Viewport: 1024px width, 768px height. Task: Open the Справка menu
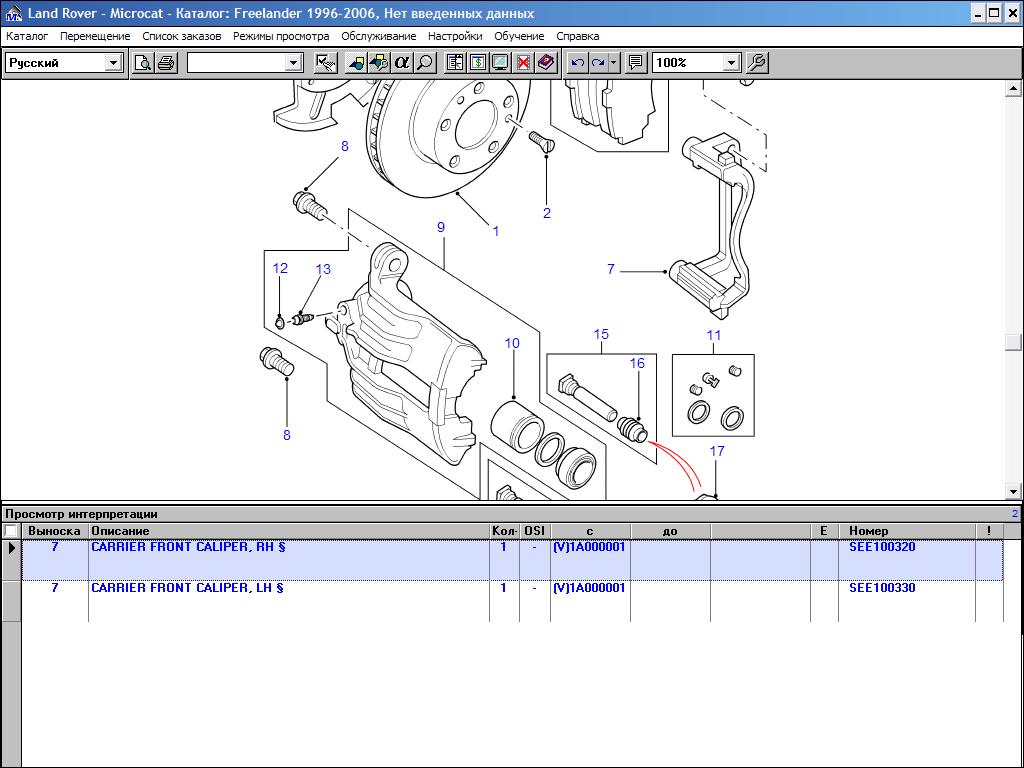577,36
